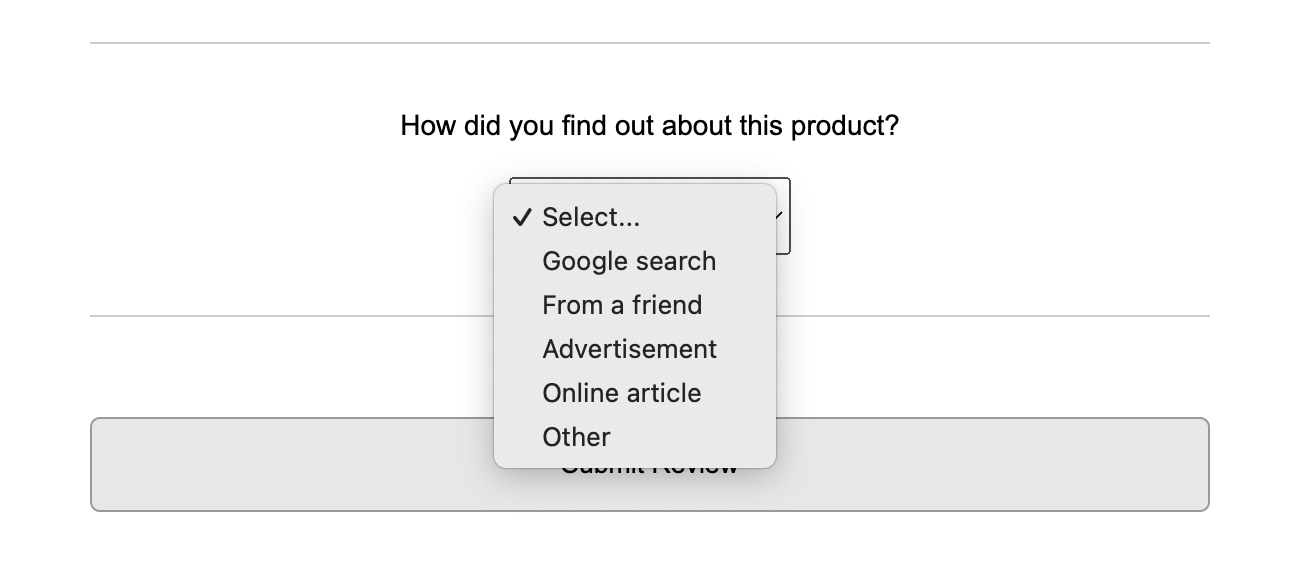Click the 'Submit Review' text below the popup
The width and height of the screenshot is (1302, 586).
(x=650, y=471)
